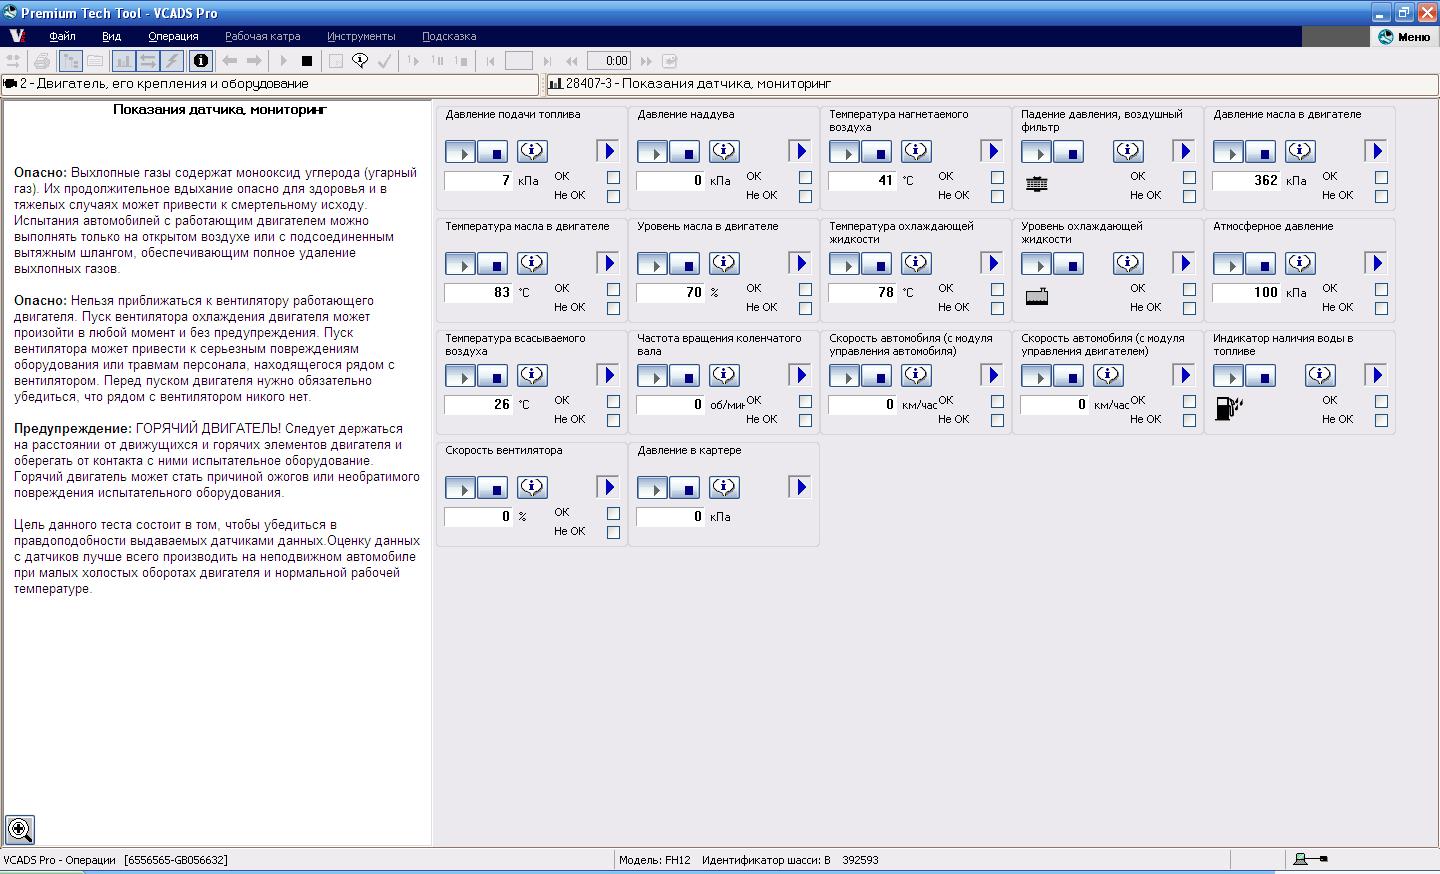Click the black stop square in toolbar
The height and width of the screenshot is (874, 1440).
(x=307, y=61)
